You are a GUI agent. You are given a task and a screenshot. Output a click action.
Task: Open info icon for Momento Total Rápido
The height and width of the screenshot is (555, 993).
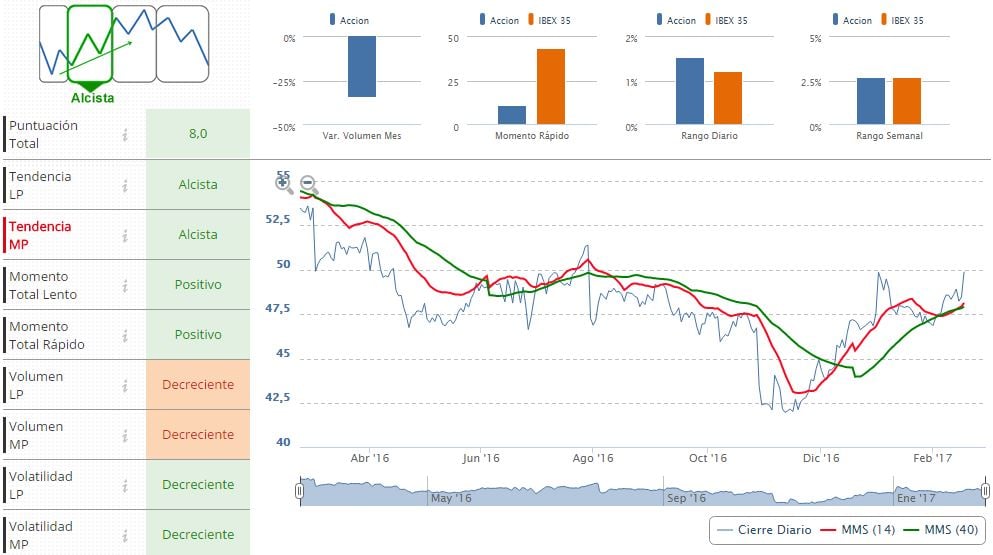(x=125, y=336)
